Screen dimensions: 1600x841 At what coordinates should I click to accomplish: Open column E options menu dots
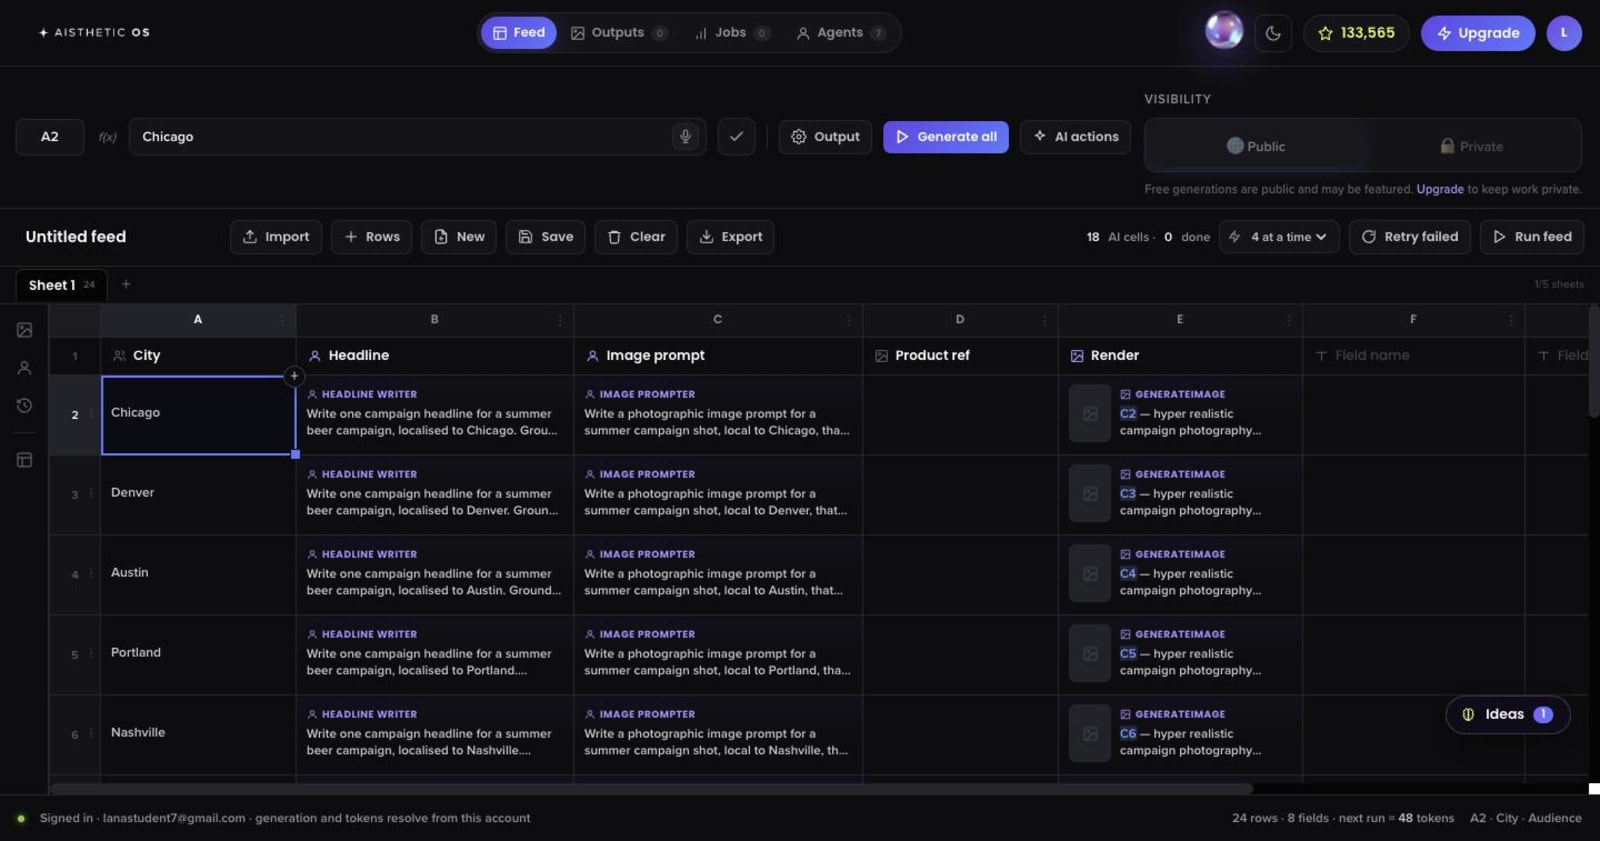[1289, 320]
